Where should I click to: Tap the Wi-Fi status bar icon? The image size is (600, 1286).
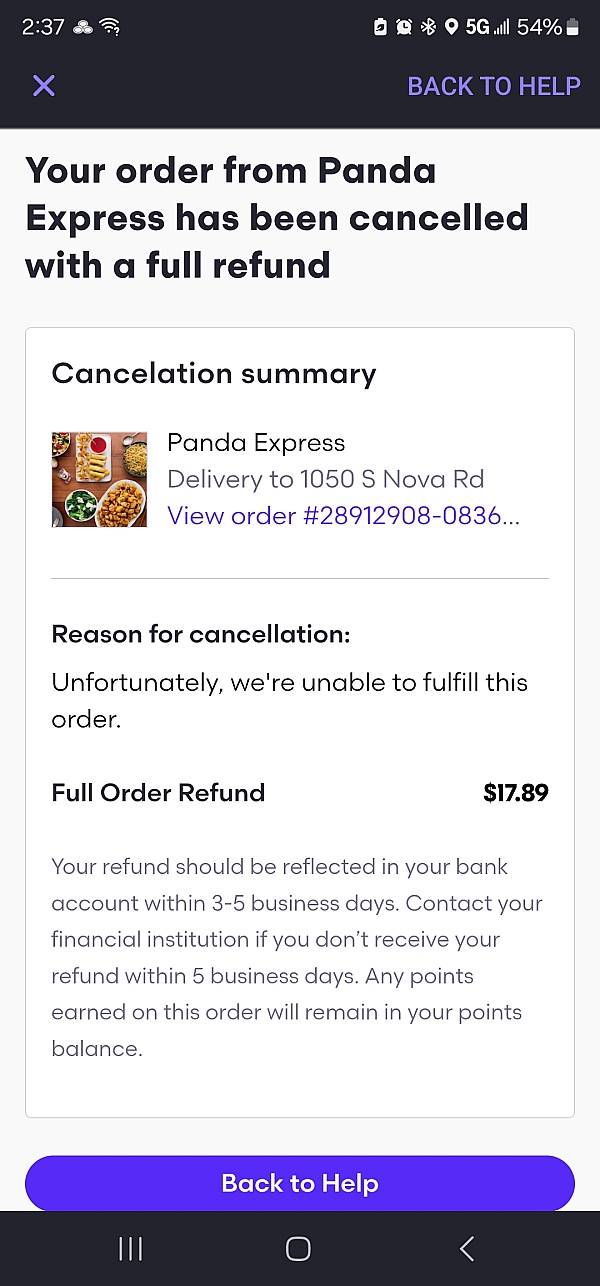pyautogui.click(x=110, y=27)
